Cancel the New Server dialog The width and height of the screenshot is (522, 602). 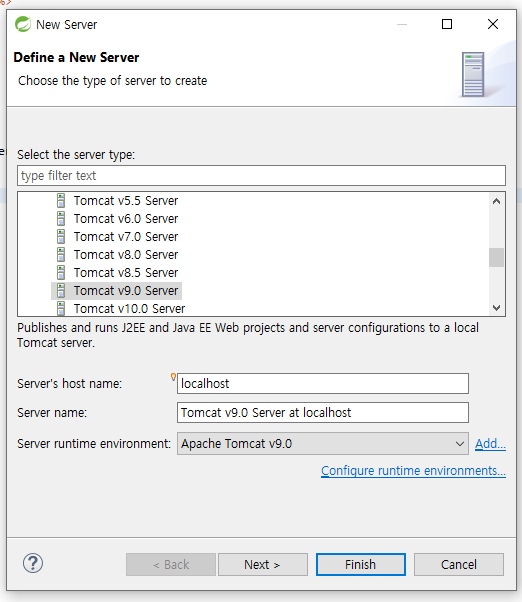459,564
